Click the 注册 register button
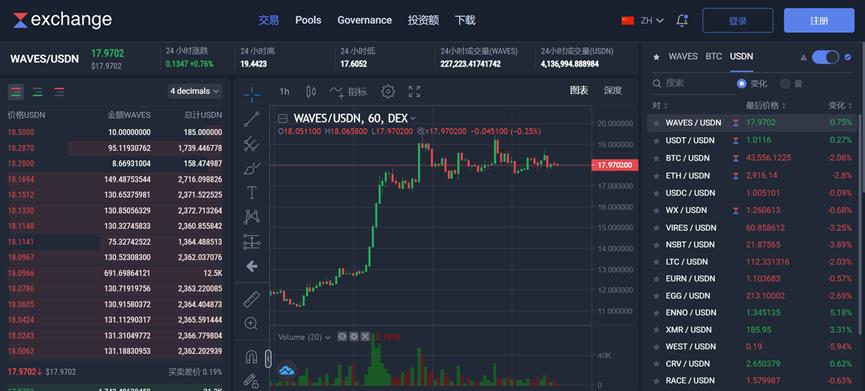This screenshot has width=865, height=391. (819, 20)
